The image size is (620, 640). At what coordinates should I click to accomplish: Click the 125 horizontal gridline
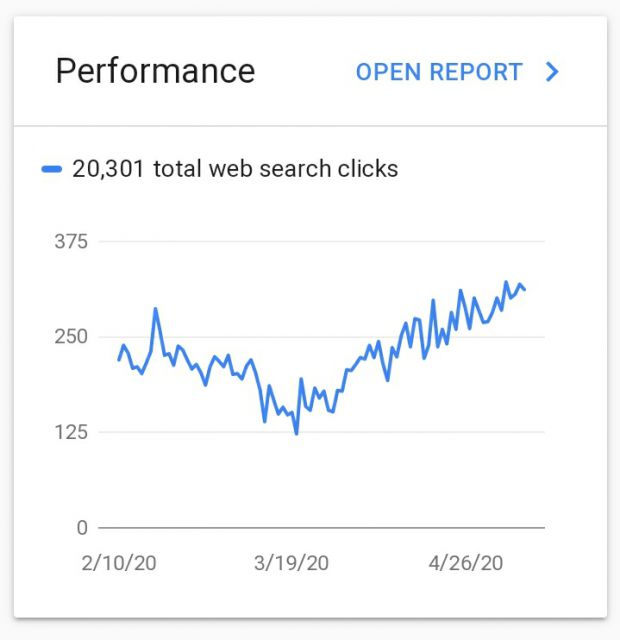click(x=322, y=432)
